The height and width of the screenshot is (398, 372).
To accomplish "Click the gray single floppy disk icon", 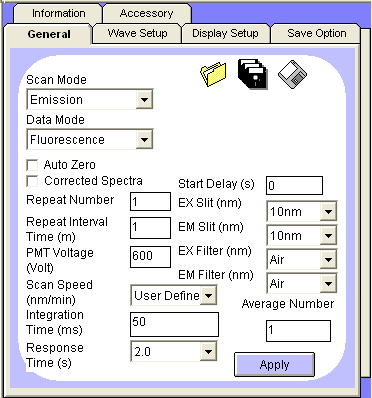I will point(292,74).
